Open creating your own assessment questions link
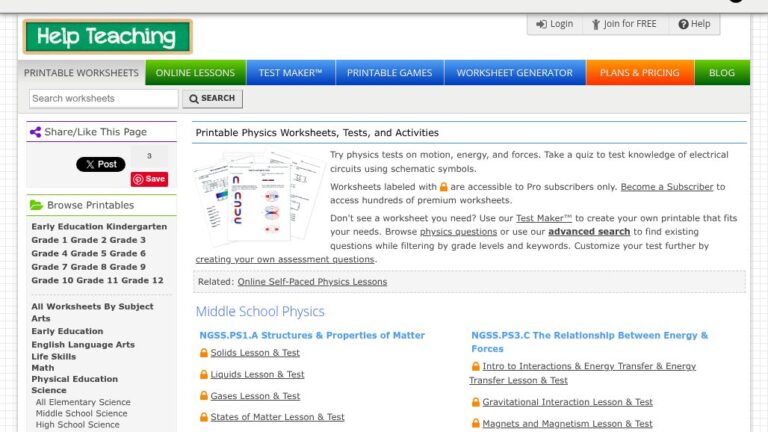Viewport: 768px width, 432px height. click(285, 259)
